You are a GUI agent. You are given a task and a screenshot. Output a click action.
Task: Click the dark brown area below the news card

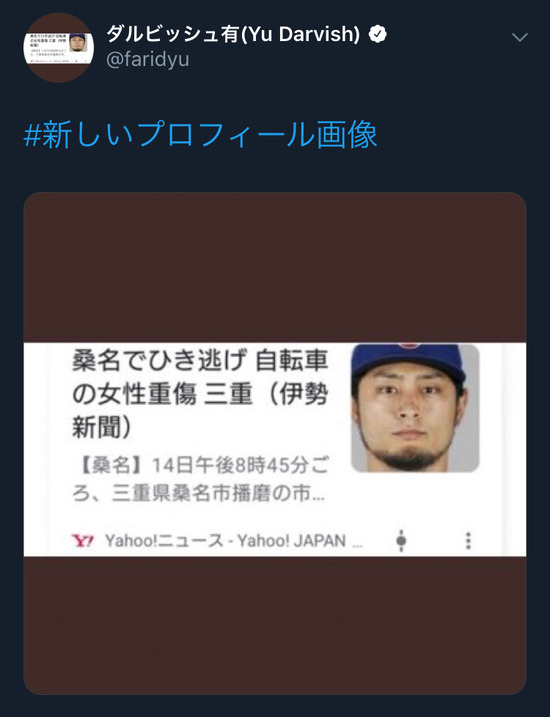[x=275, y=625]
